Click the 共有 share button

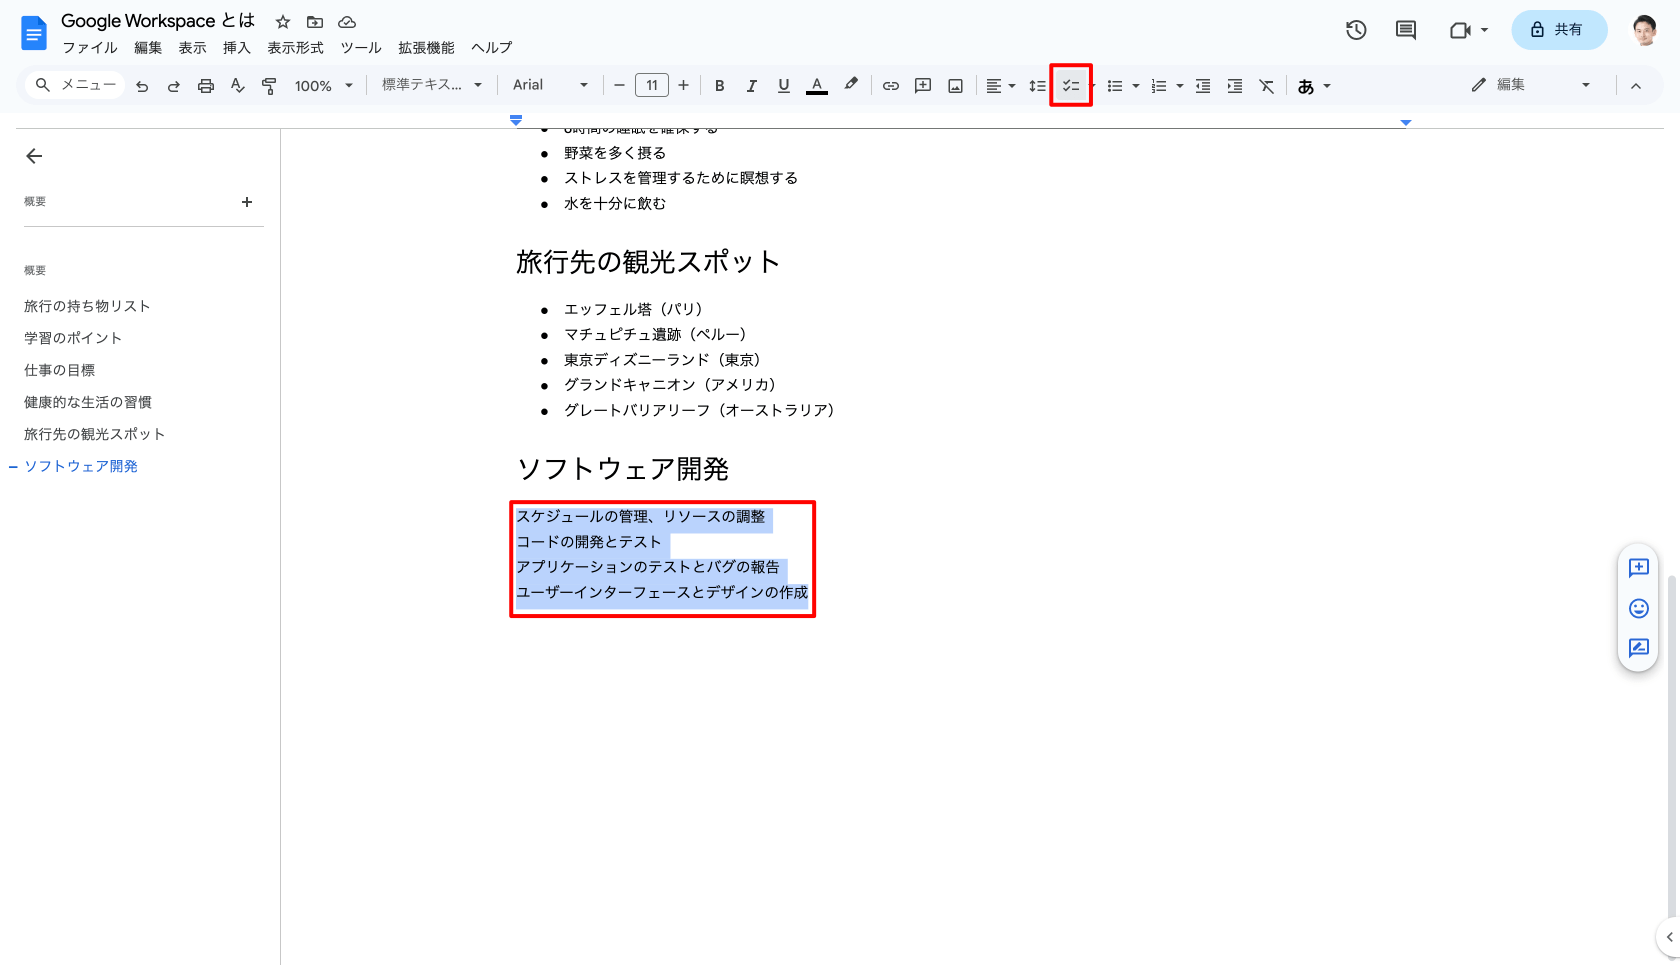coord(1559,30)
